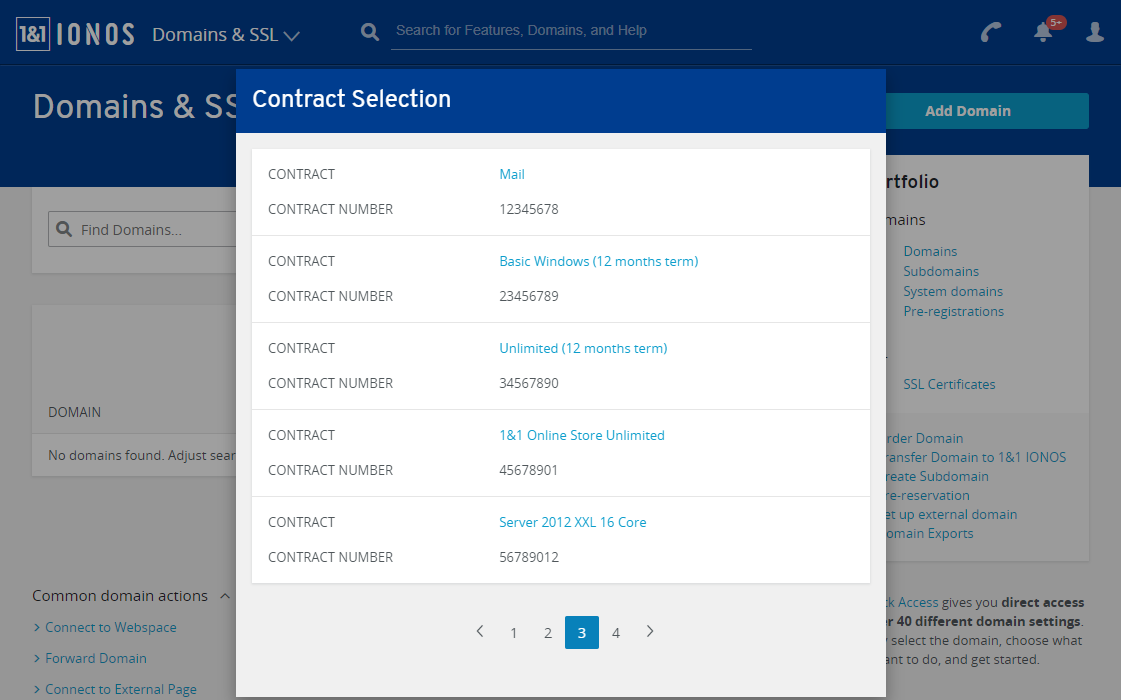This screenshot has height=700, width=1121.
Task: Click the Order Domain link
Action: tap(924, 438)
